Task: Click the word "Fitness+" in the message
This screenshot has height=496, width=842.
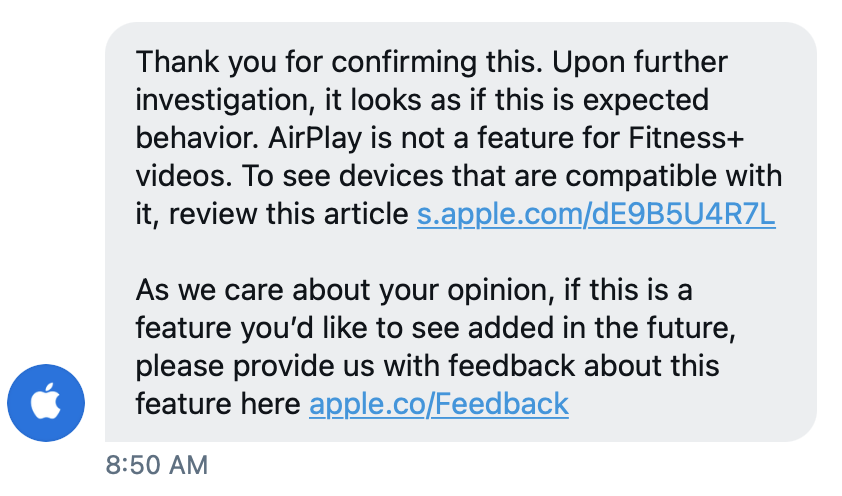Action: [x=686, y=138]
